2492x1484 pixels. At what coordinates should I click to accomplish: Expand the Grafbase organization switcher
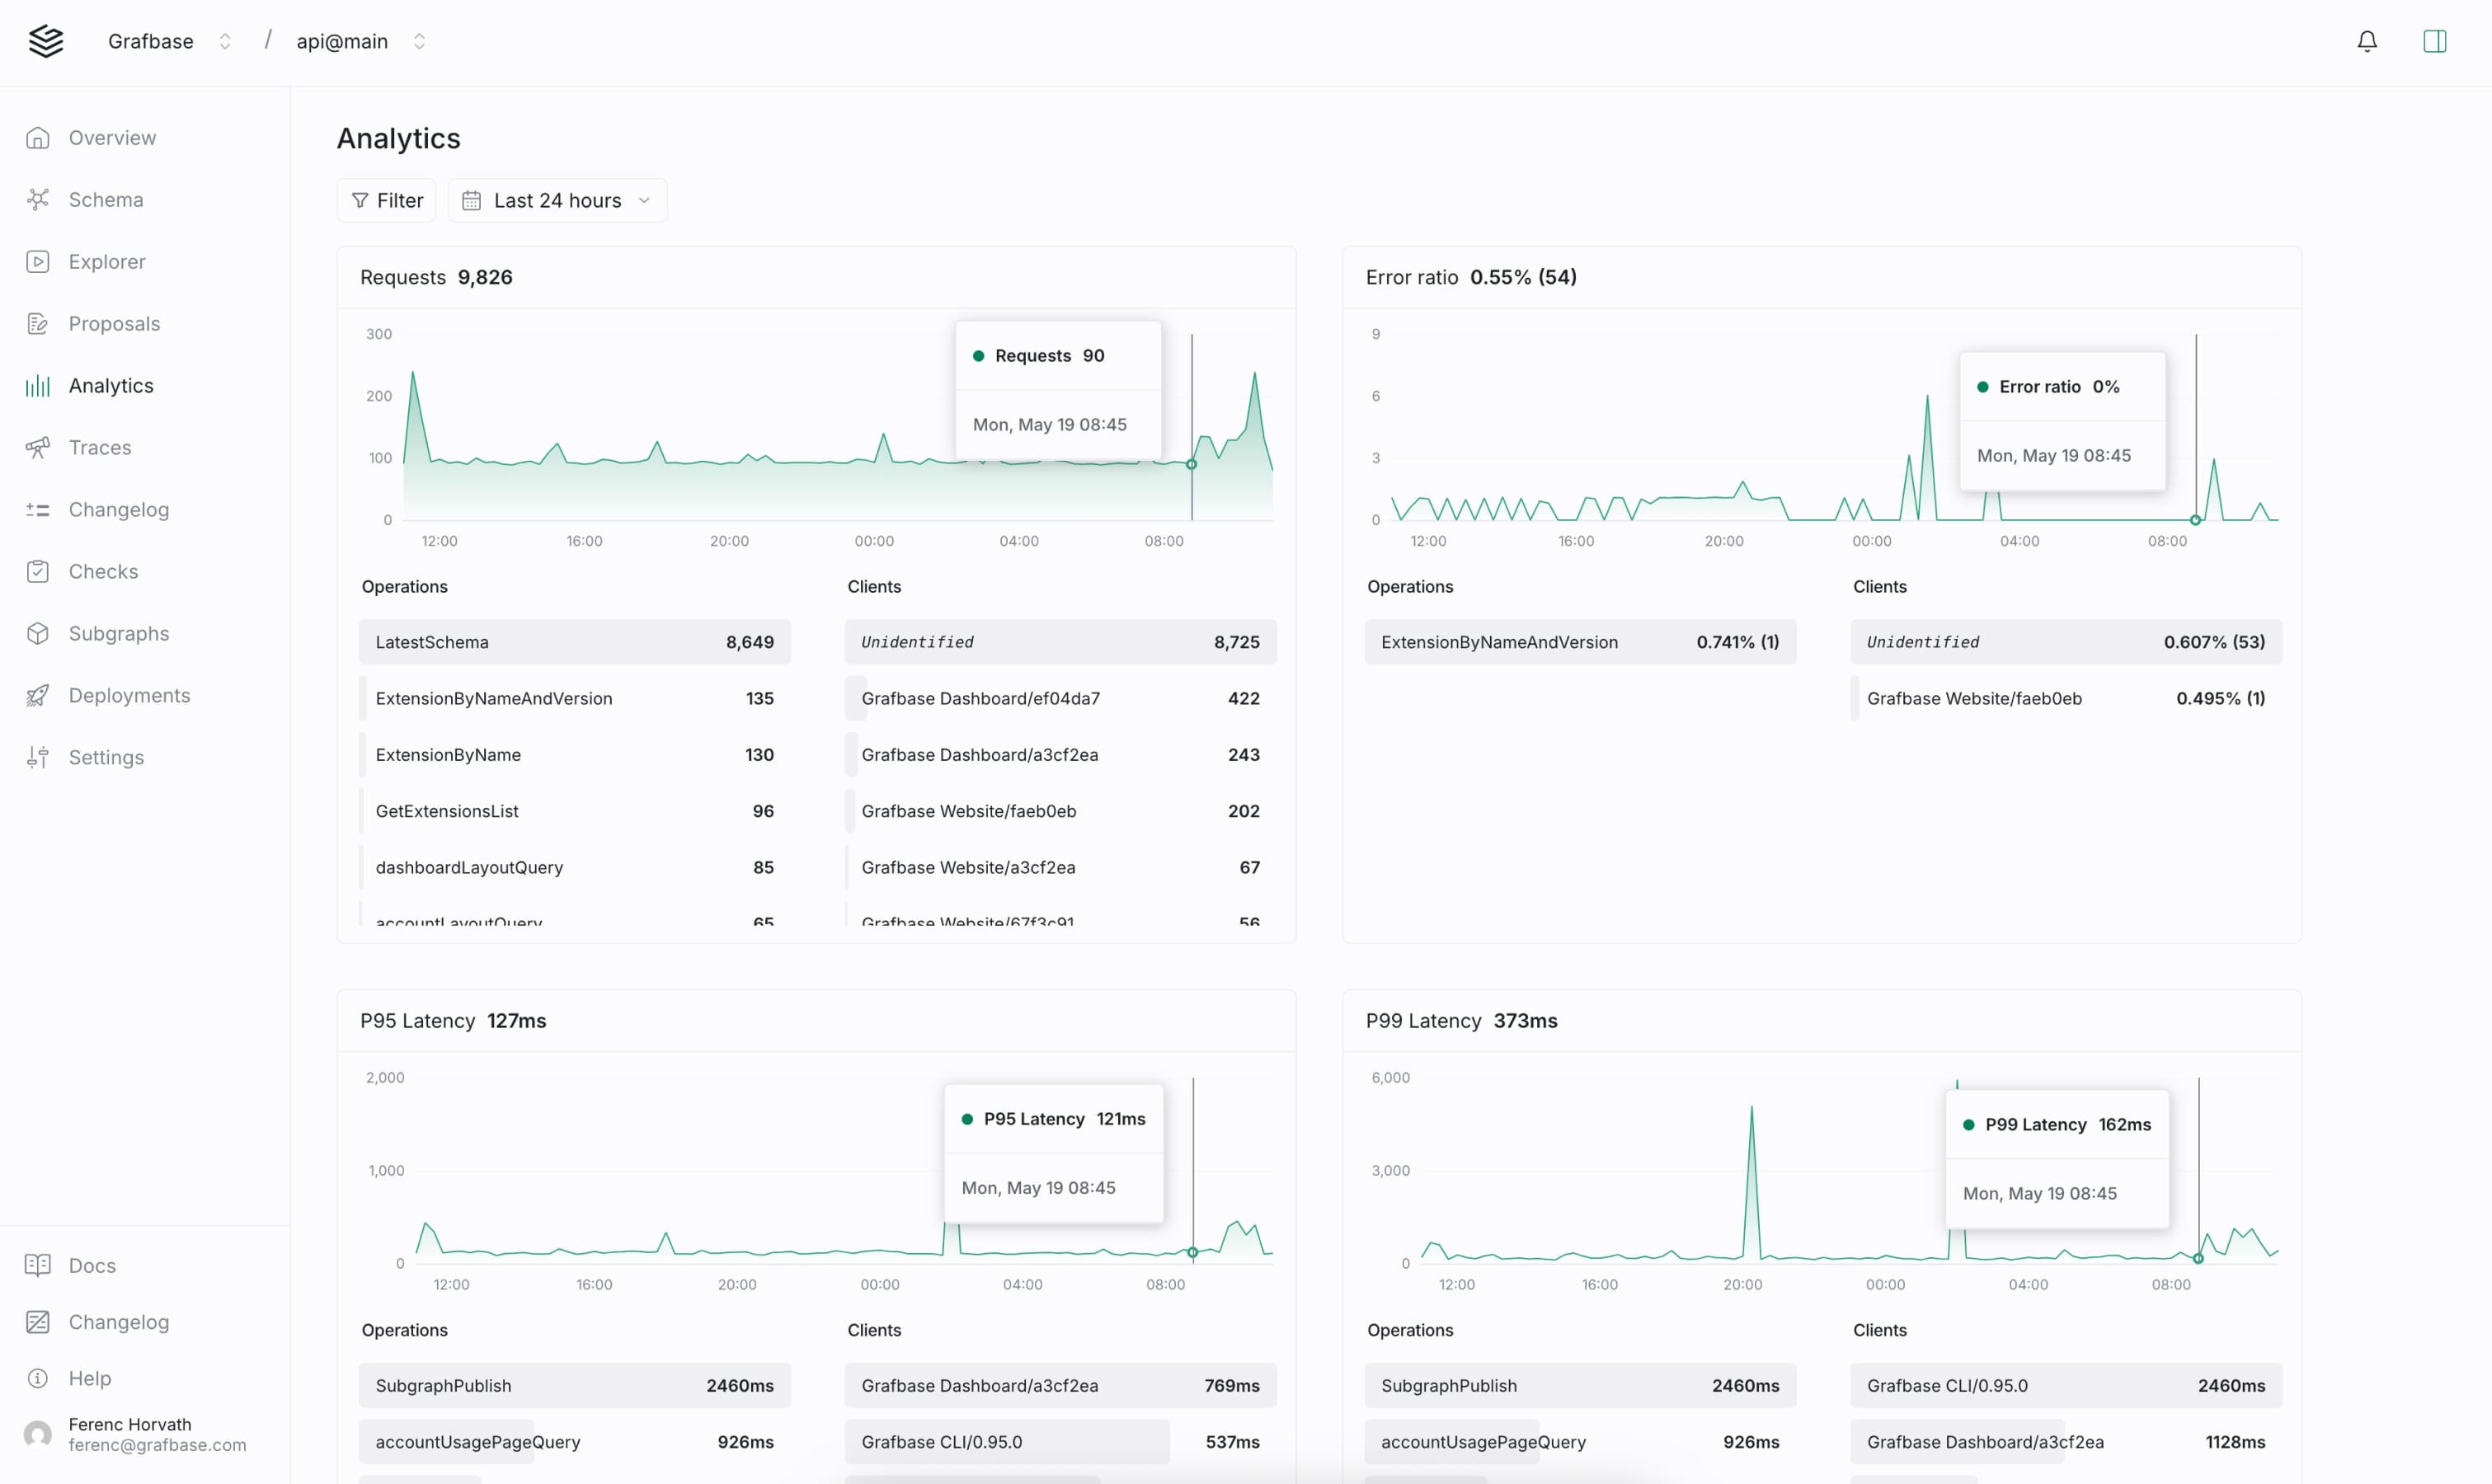225,41
